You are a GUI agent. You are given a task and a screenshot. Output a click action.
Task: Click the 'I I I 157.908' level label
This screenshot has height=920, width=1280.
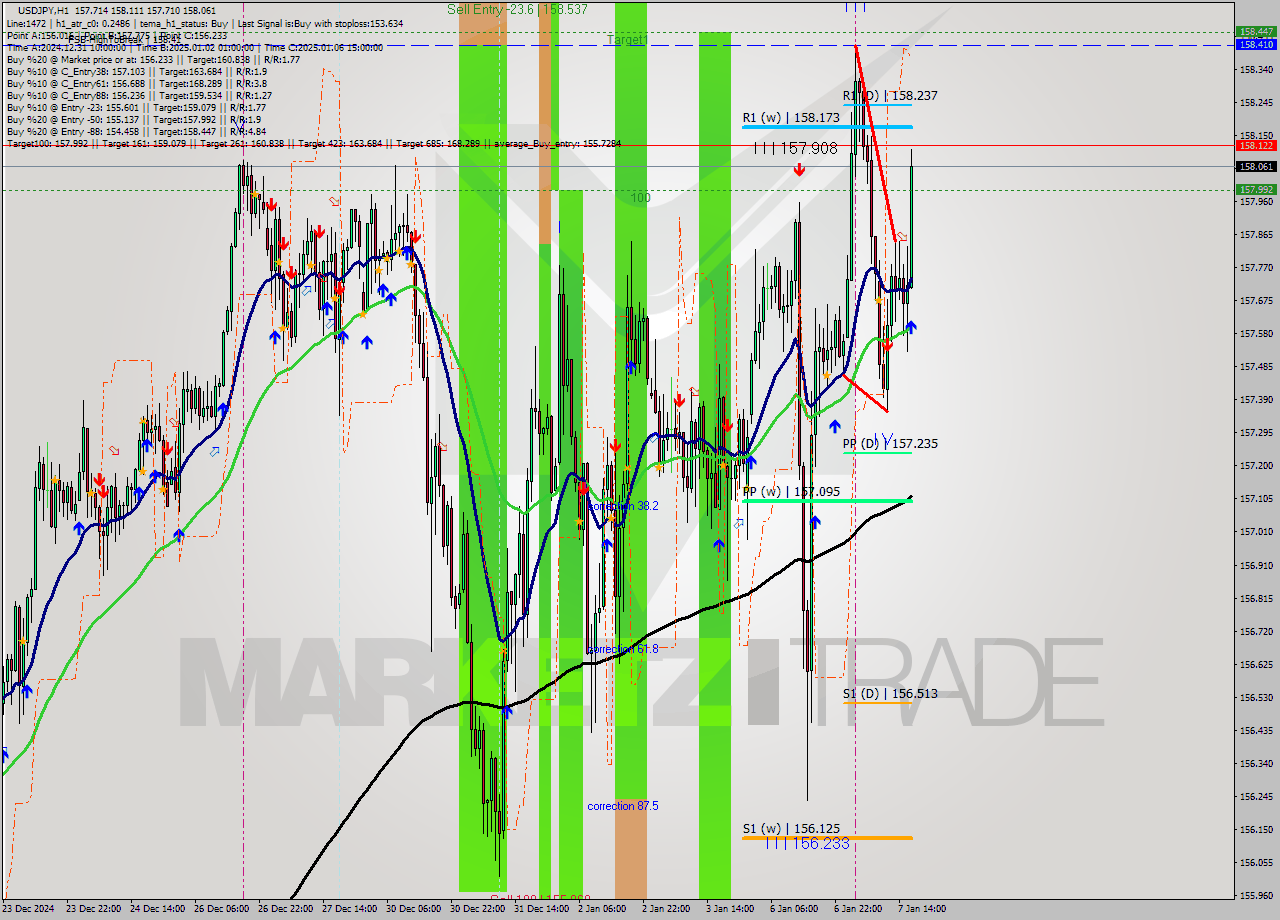pyautogui.click(x=796, y=148)
